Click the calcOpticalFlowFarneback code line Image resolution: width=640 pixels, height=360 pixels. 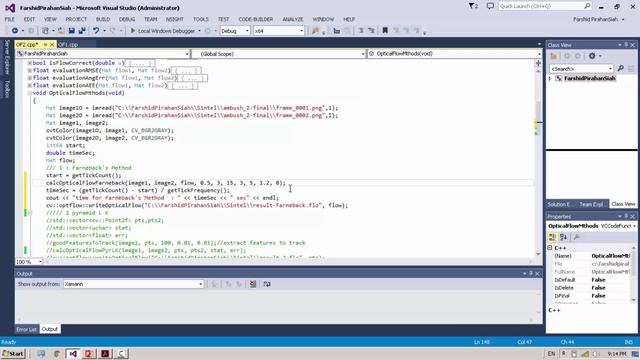click(x=166, y=183)
